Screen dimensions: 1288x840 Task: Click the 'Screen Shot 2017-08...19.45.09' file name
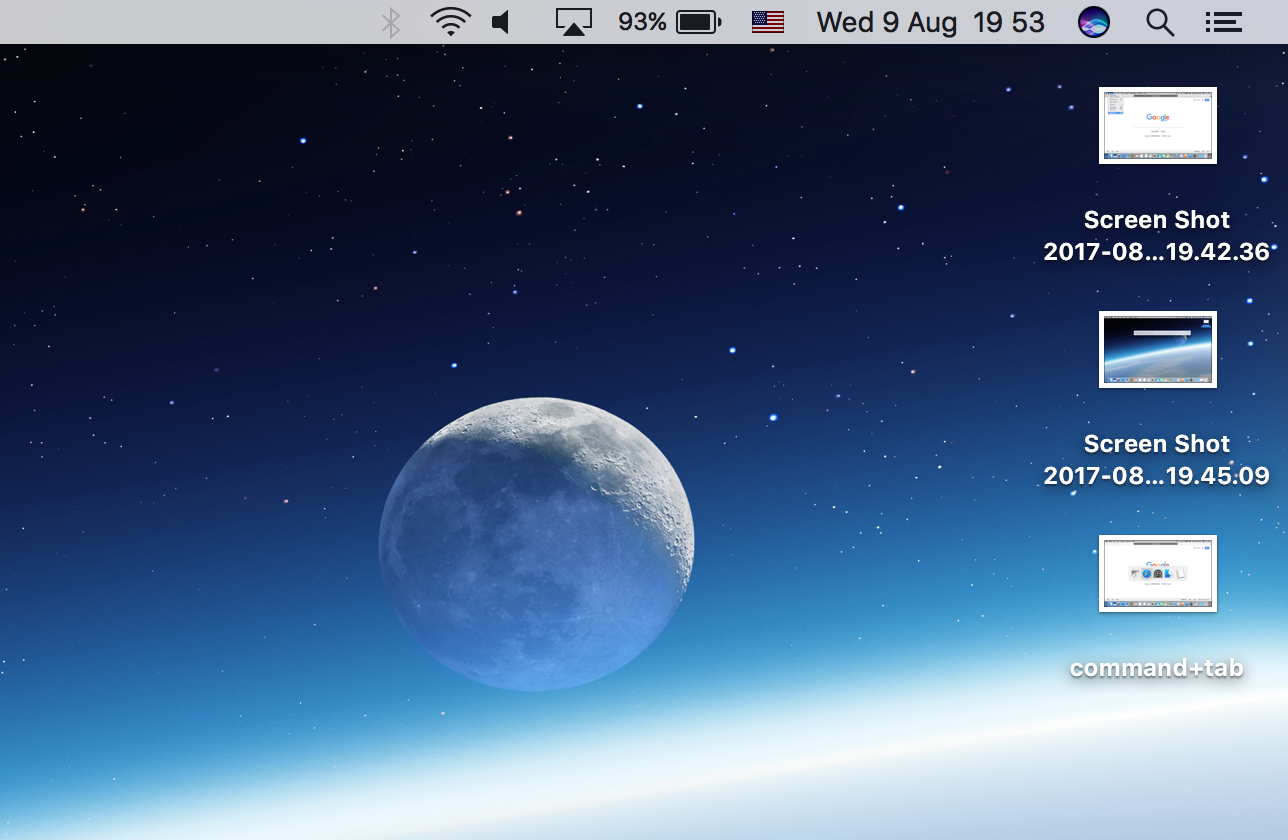1157,460
